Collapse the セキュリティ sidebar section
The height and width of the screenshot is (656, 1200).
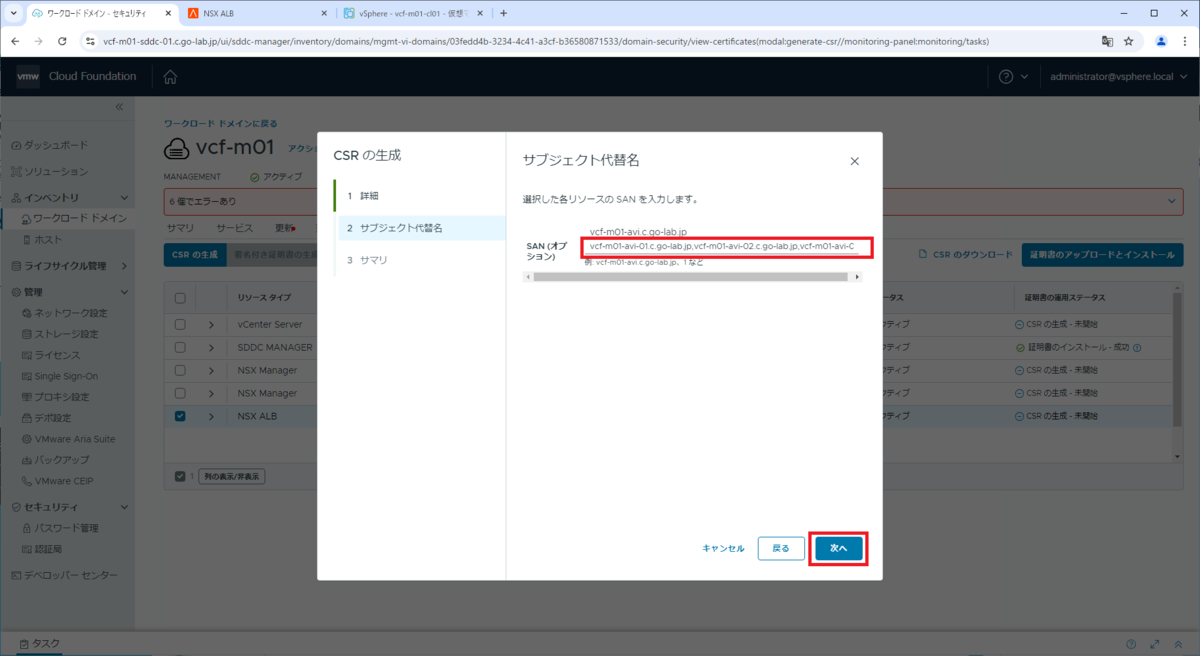pos(124,507)
